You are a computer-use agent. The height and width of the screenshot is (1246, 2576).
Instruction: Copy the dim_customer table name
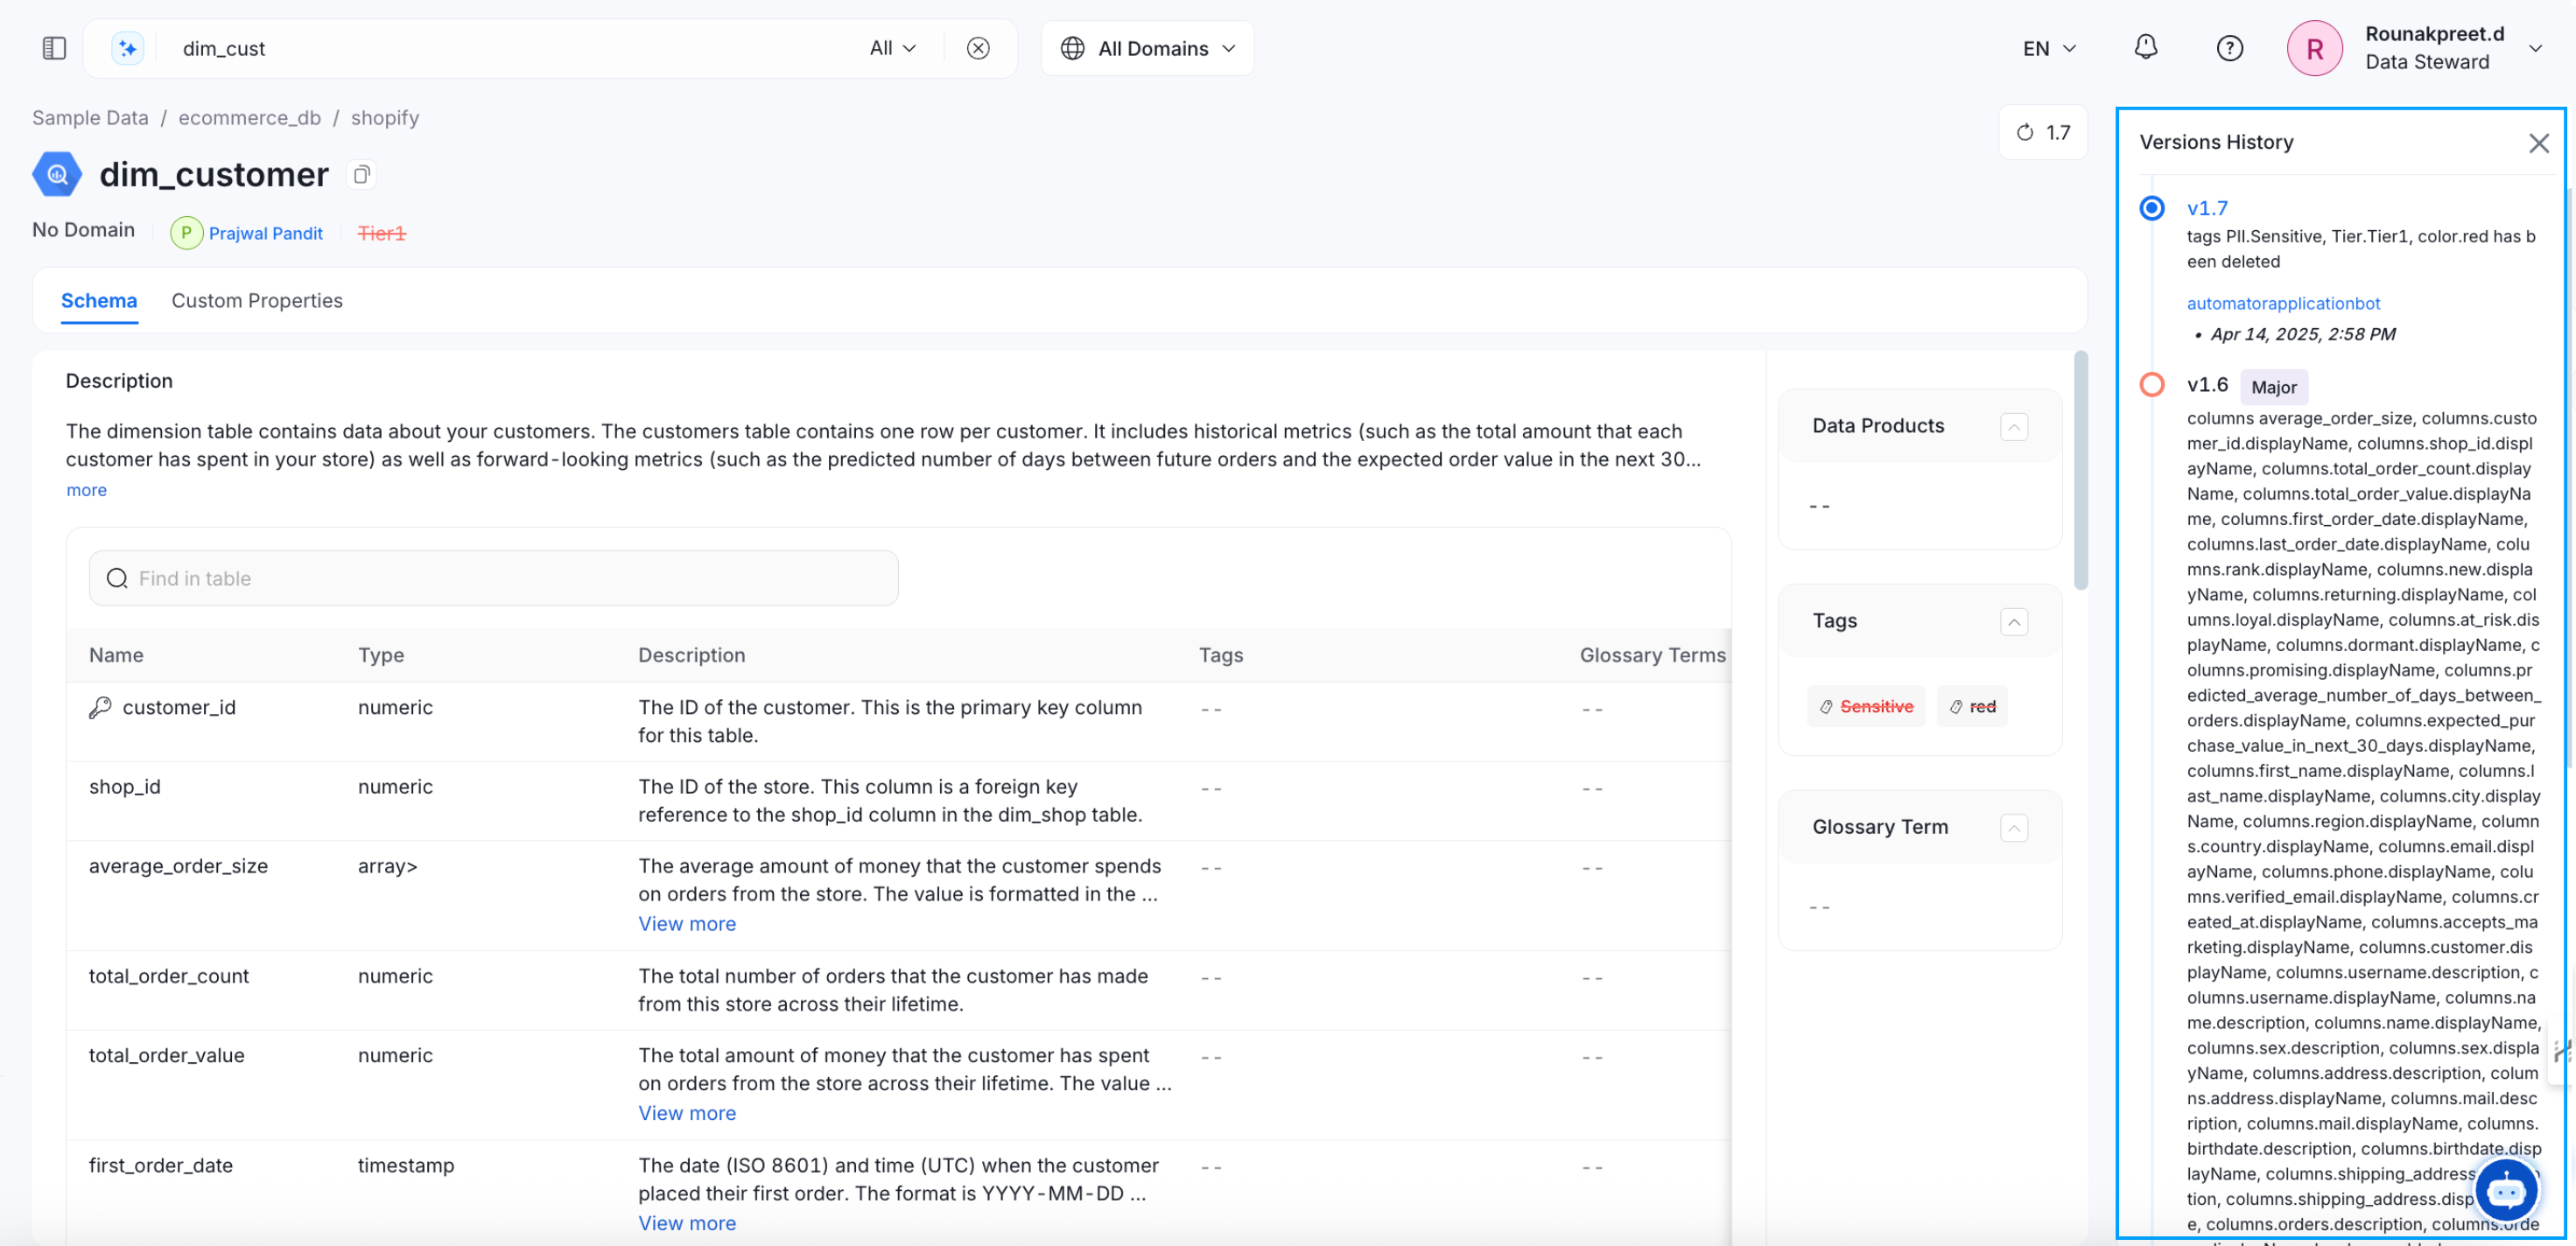[x=362, y=175]
